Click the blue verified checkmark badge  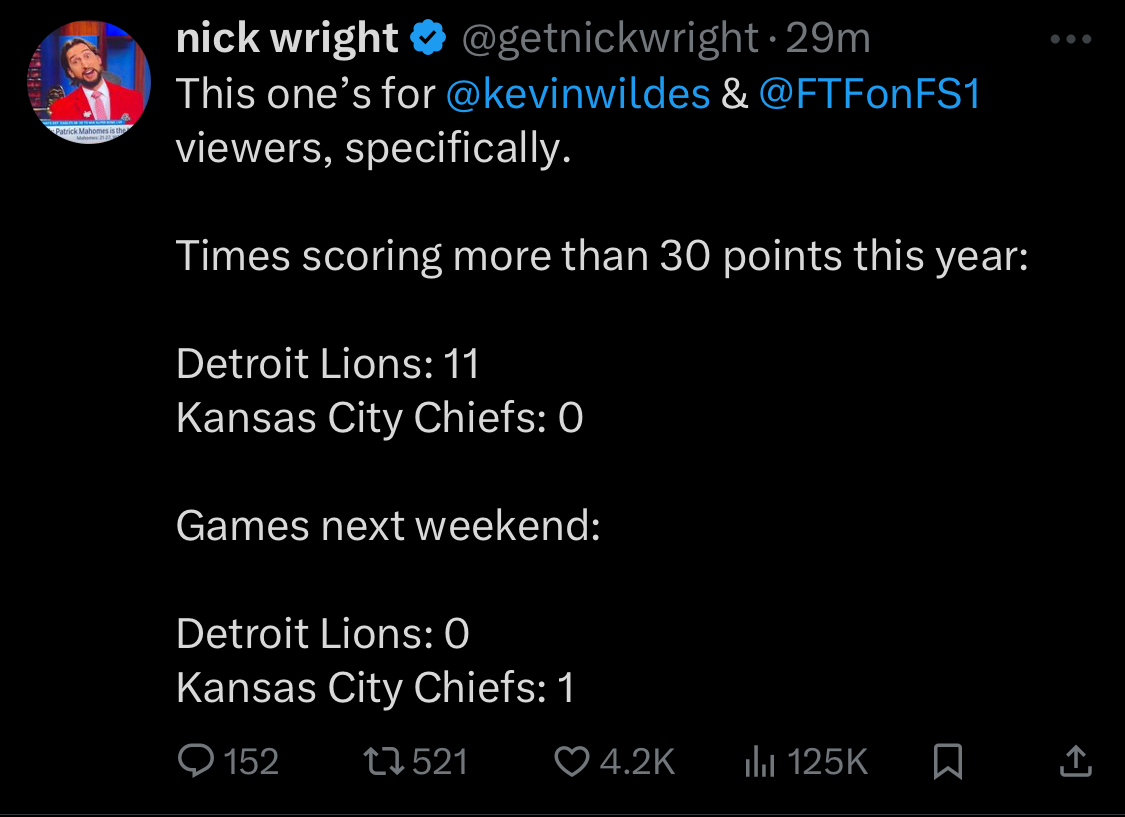[429, 39]
